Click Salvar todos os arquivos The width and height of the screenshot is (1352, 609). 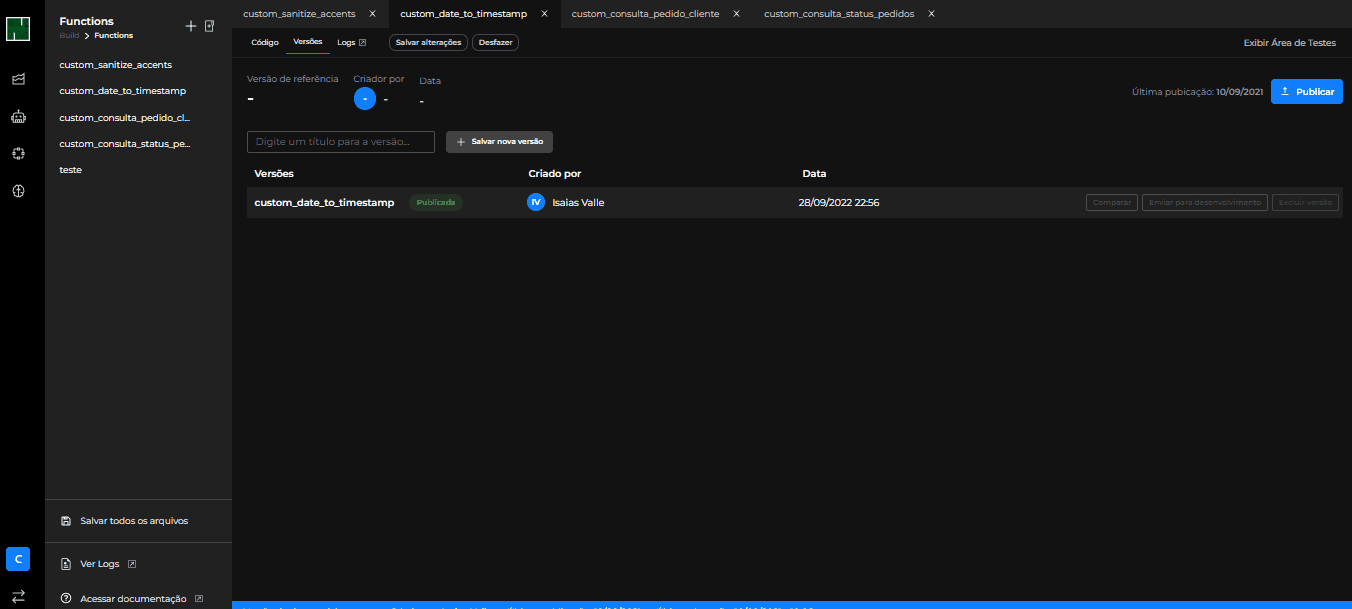coord(133,521)
